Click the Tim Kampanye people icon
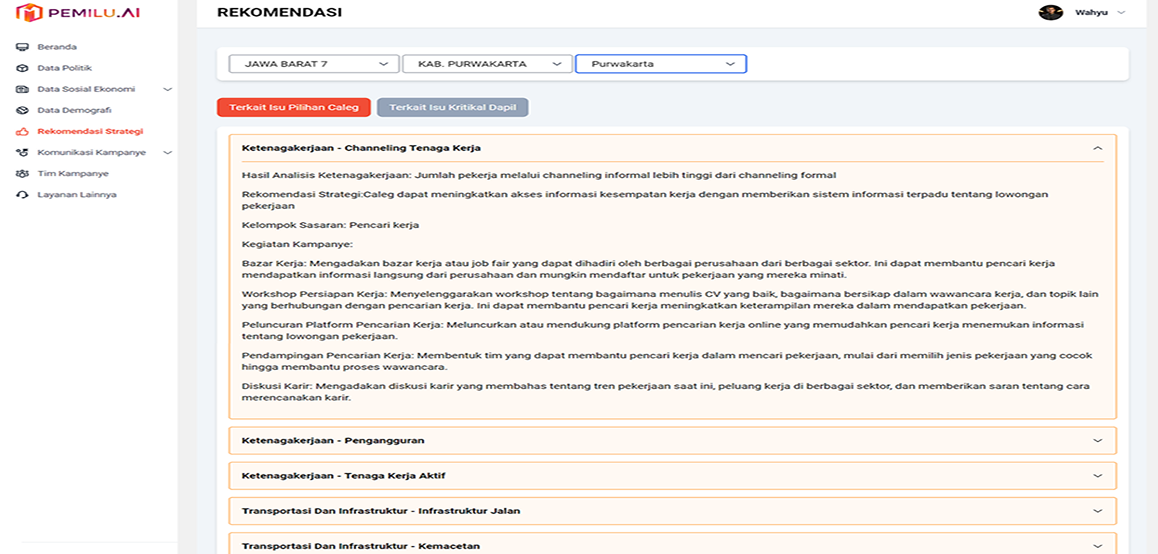The width and height of the screenshot is (1158, 554). tap(22, 173)
